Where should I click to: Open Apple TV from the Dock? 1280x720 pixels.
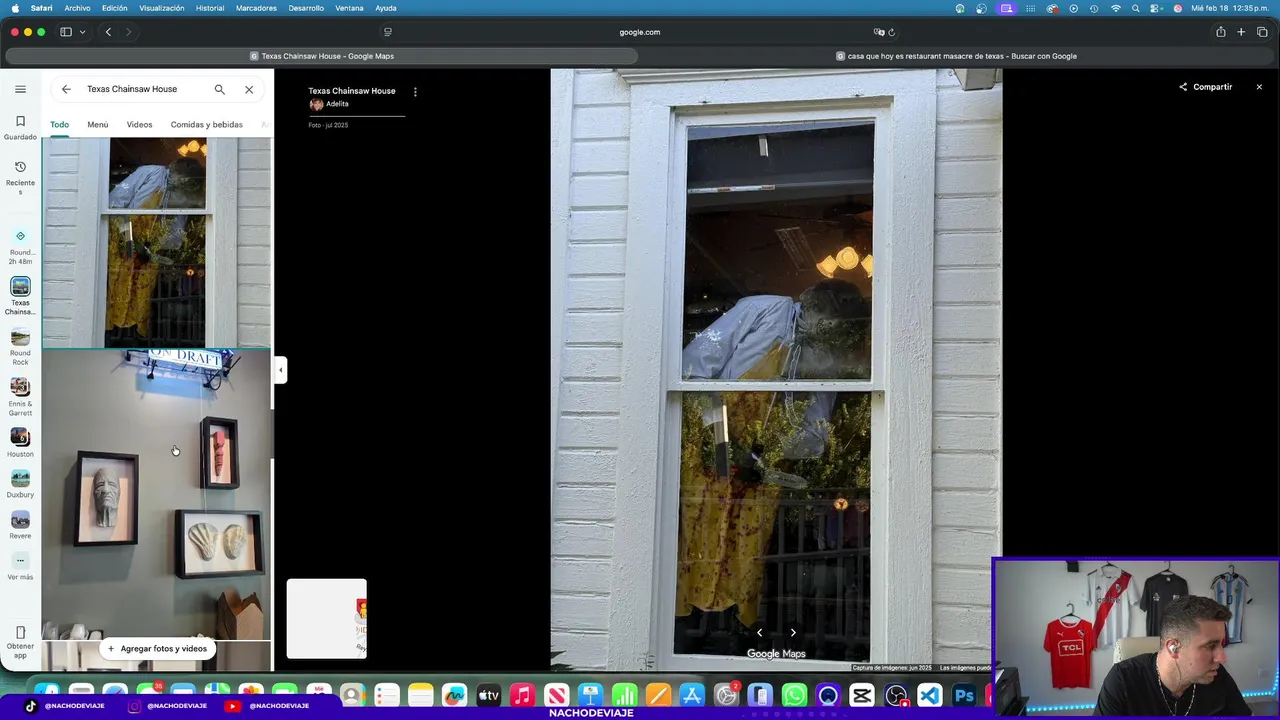pos(488,695)
